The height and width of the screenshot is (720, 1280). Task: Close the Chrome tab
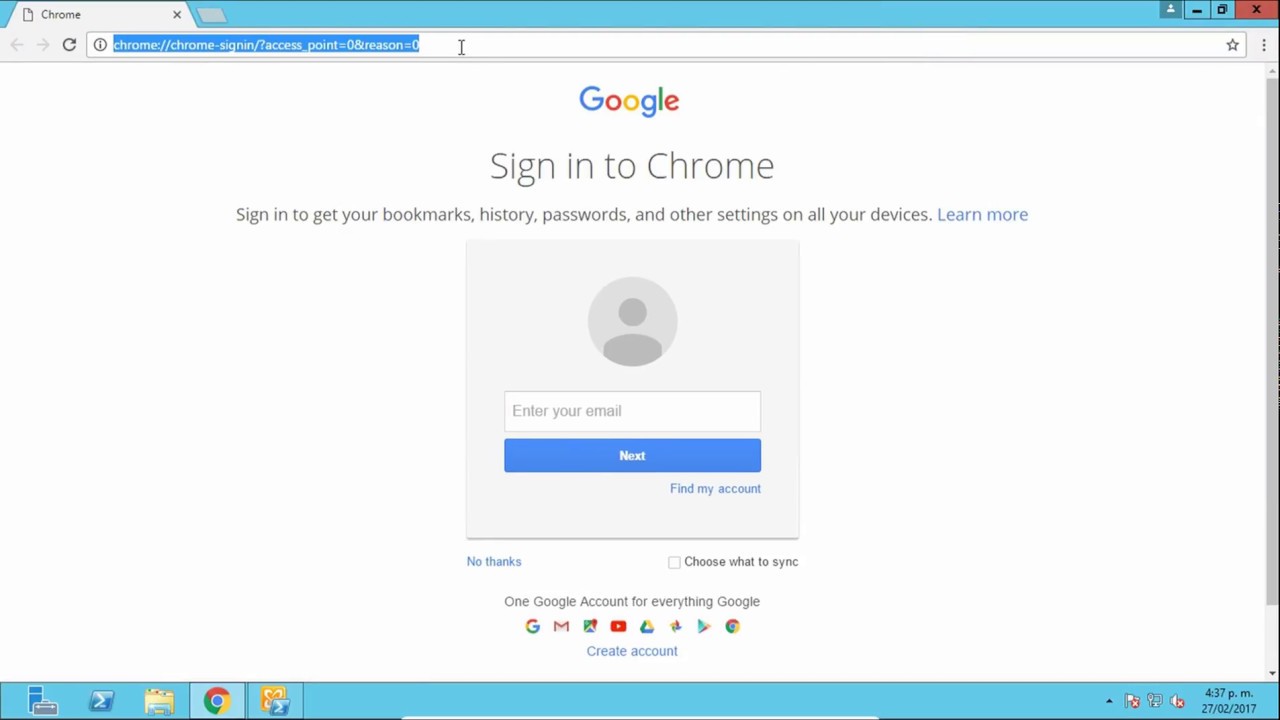click(x=177, y=14)
